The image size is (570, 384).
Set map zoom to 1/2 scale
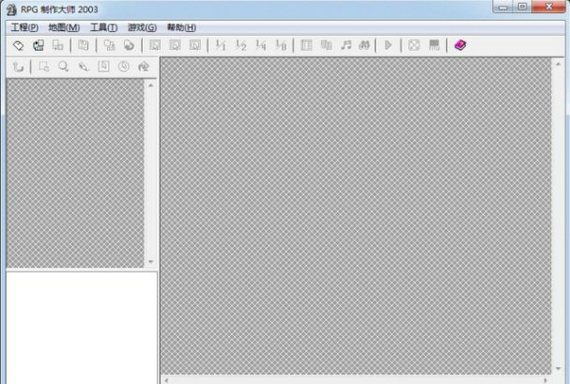tap(241, 45)
